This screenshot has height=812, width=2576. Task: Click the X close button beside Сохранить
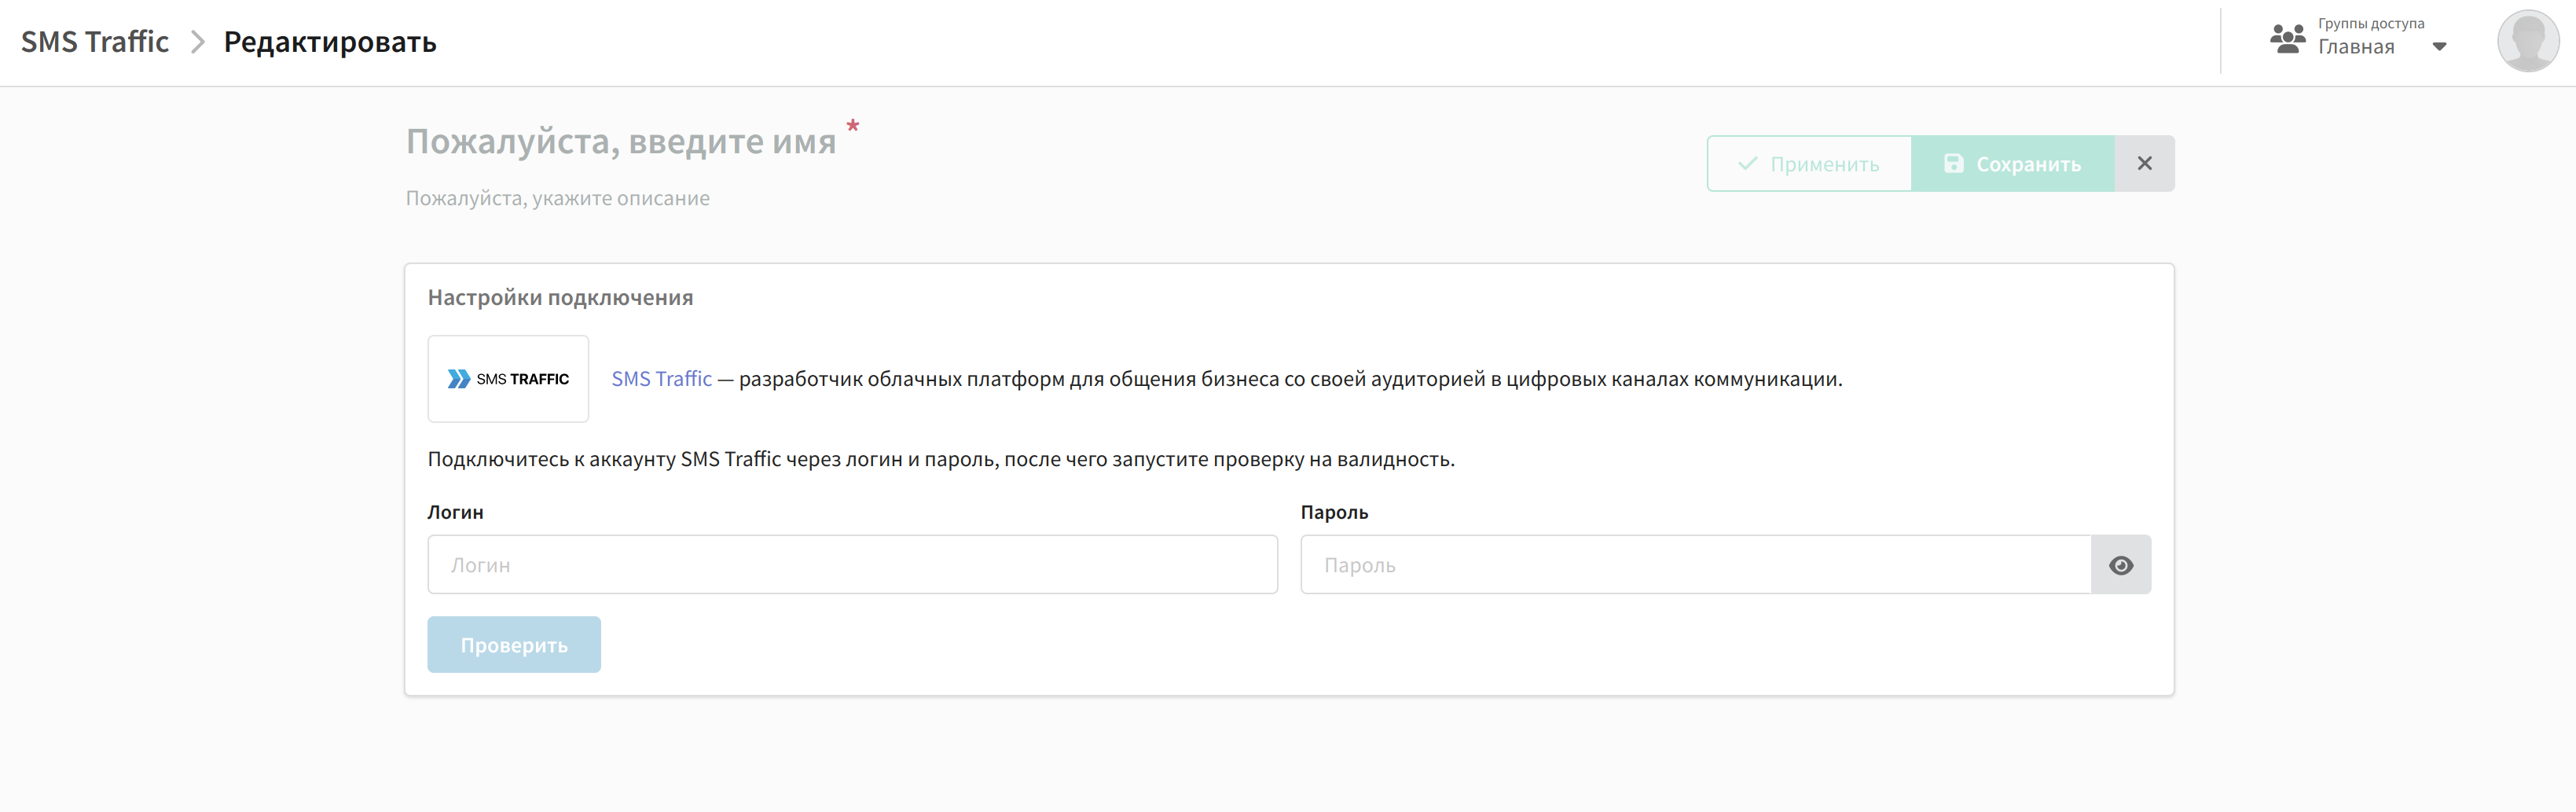tap(2144, 164)
